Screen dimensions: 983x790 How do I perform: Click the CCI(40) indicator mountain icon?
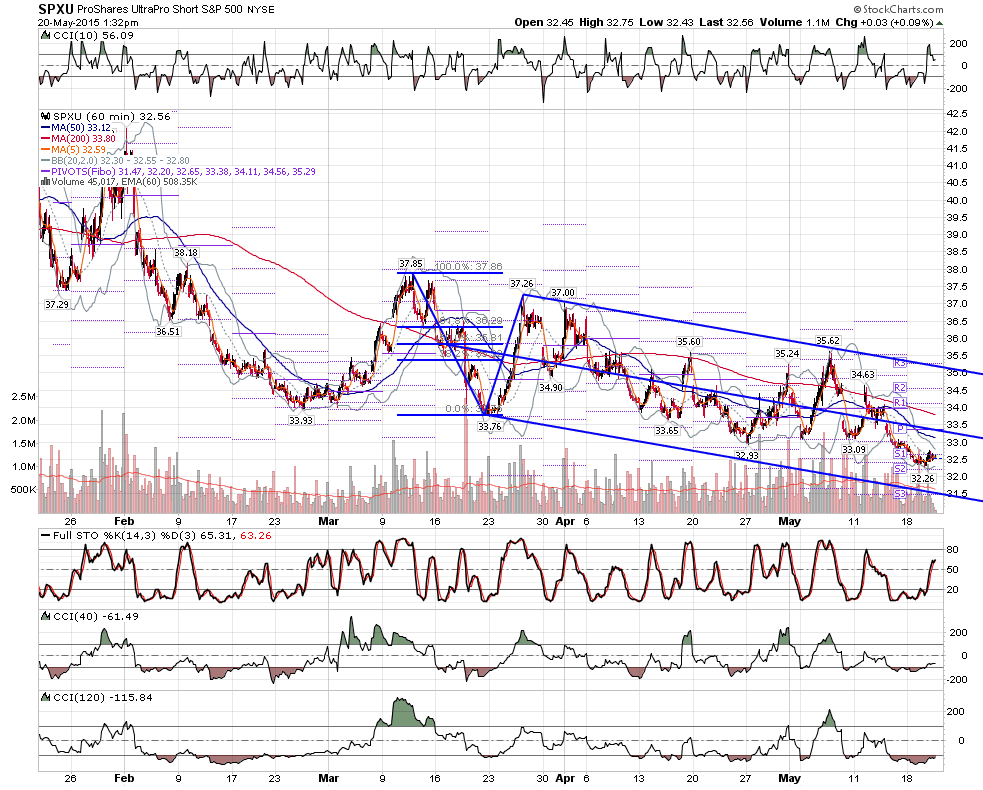(x=45, y=617)
